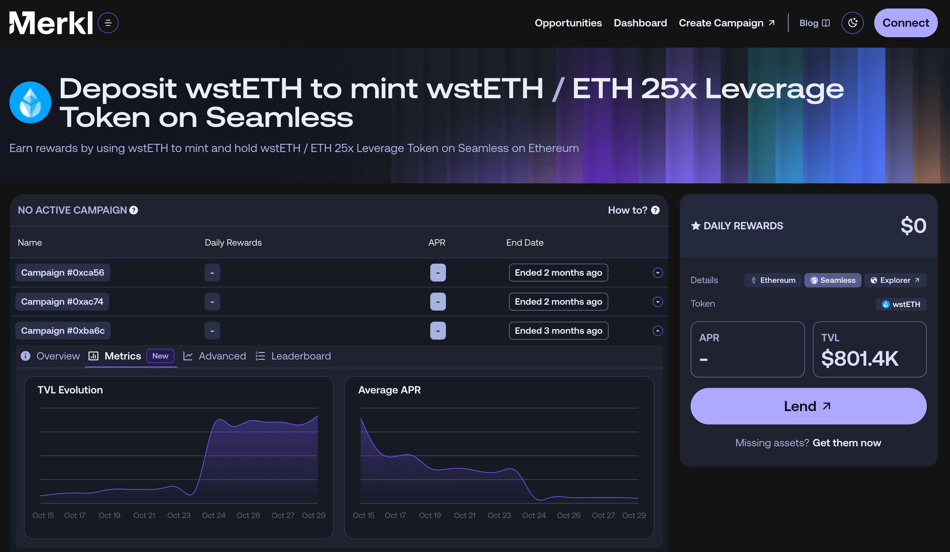950x552 pixels.
Task: Expand Campaign #0xac74 row chevron
Action: pos(657,302)
